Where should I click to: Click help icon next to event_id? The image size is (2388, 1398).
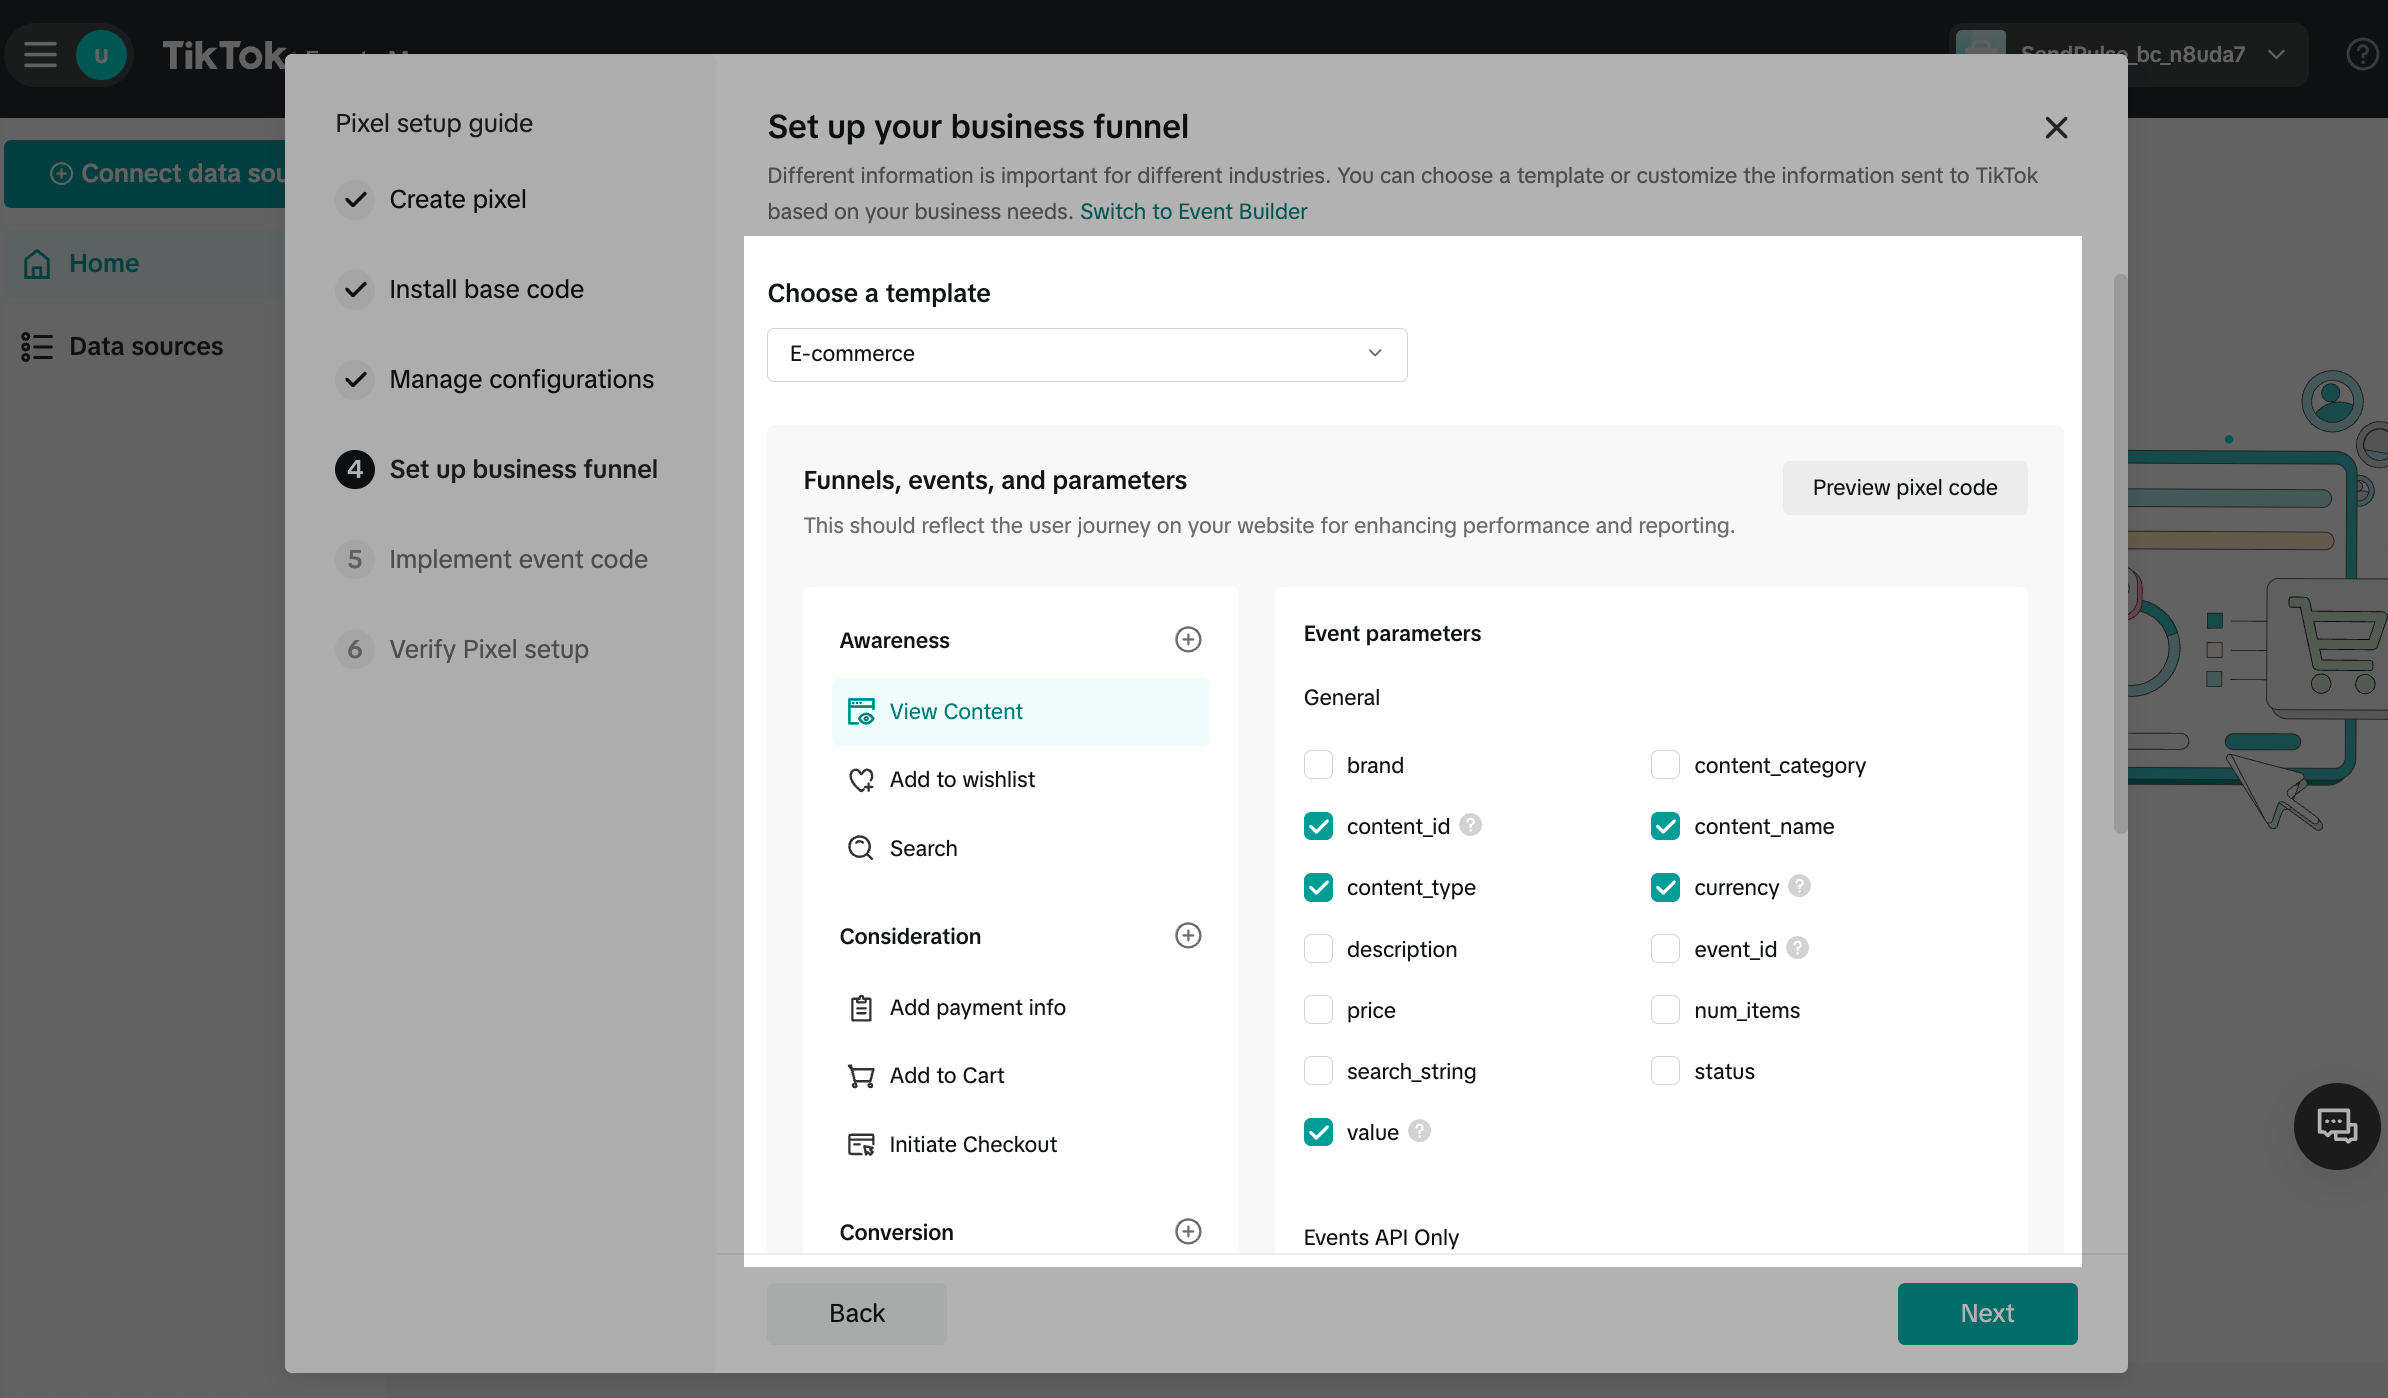[x=1797, y=948]
